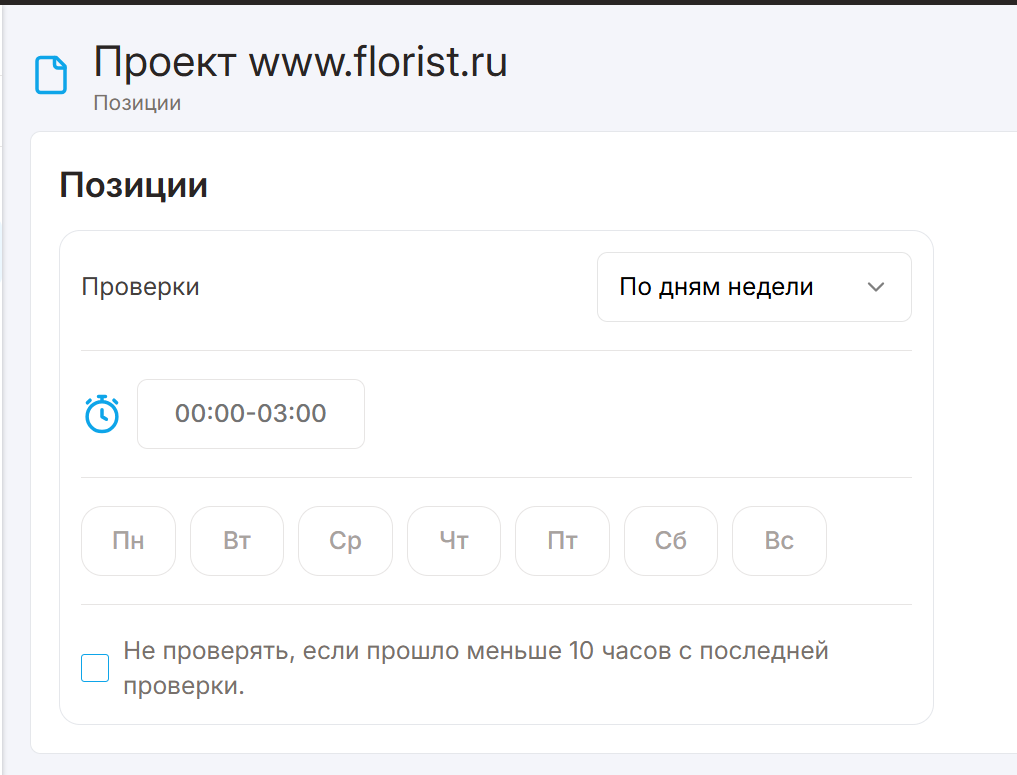
Task: Enable the Чт weekday button
Action: tap(454, 541)
